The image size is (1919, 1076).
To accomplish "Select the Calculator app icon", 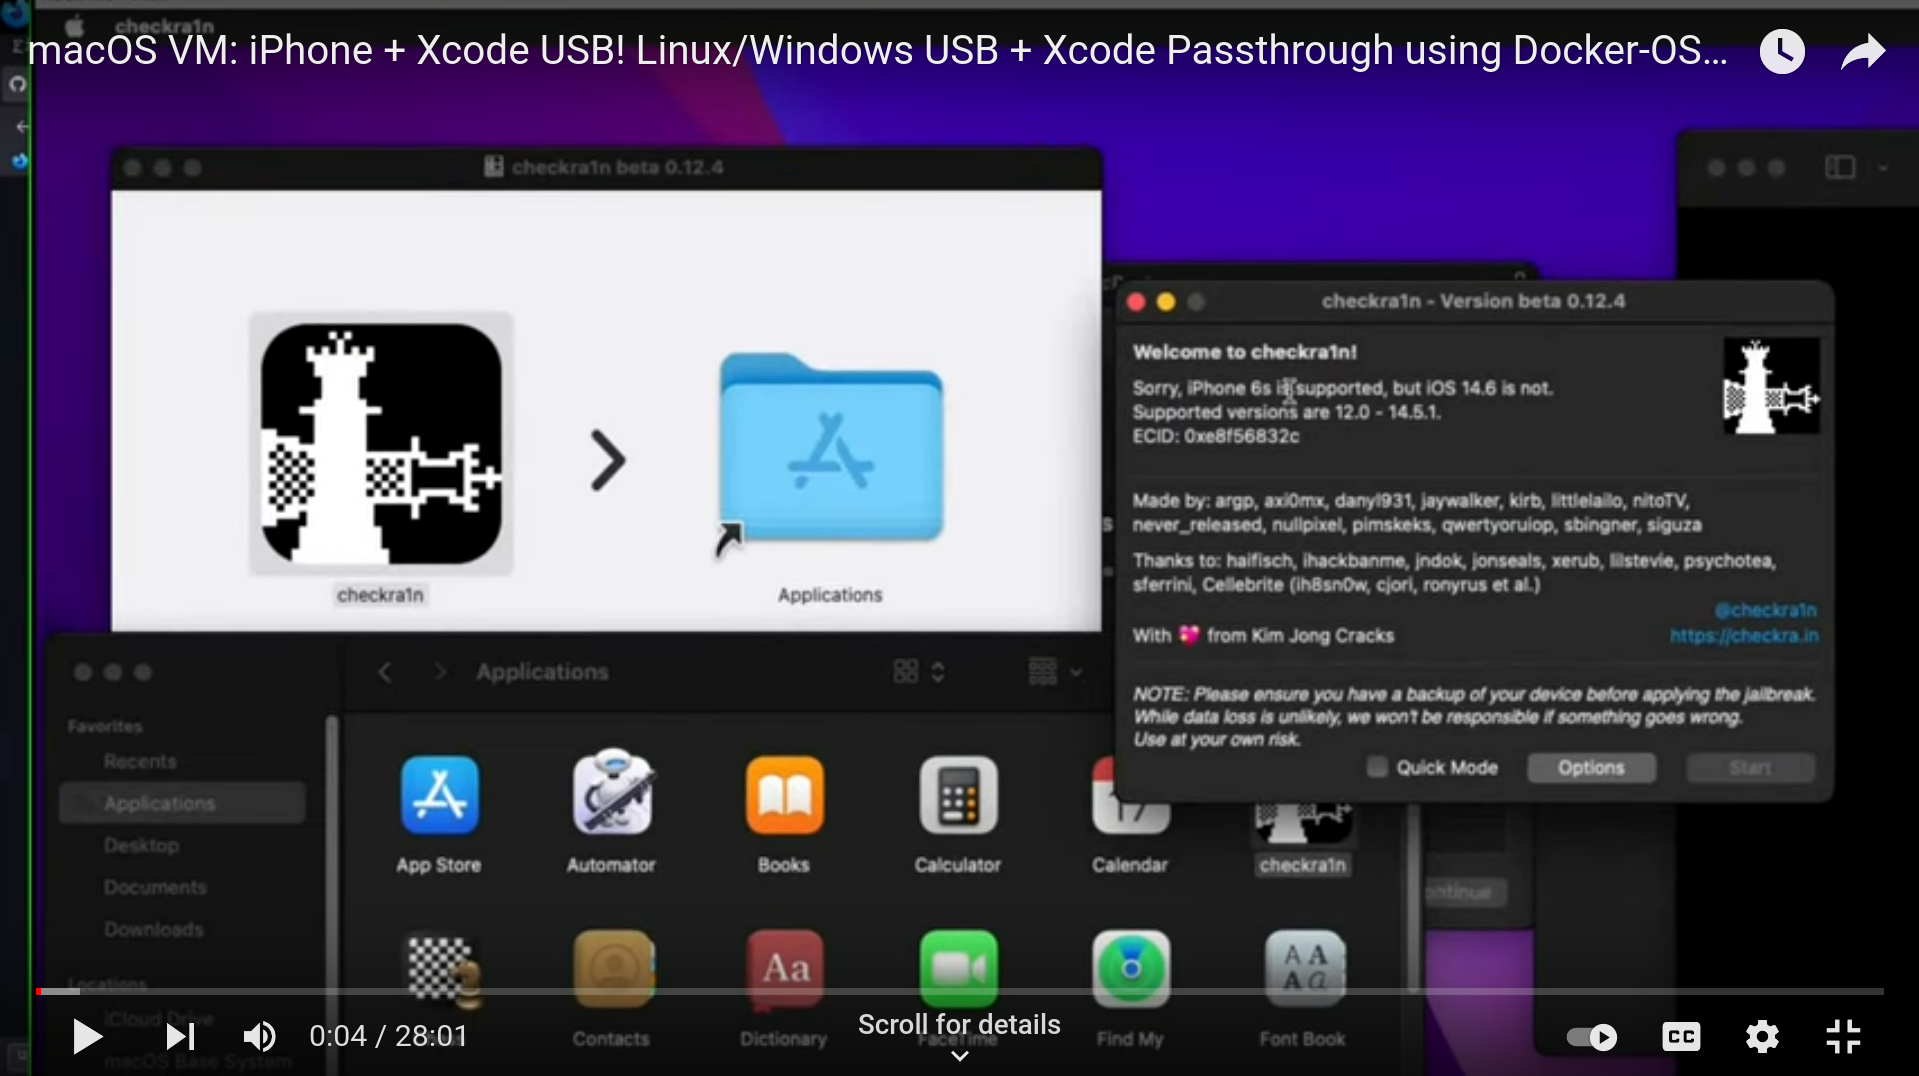I will (956, 798).
